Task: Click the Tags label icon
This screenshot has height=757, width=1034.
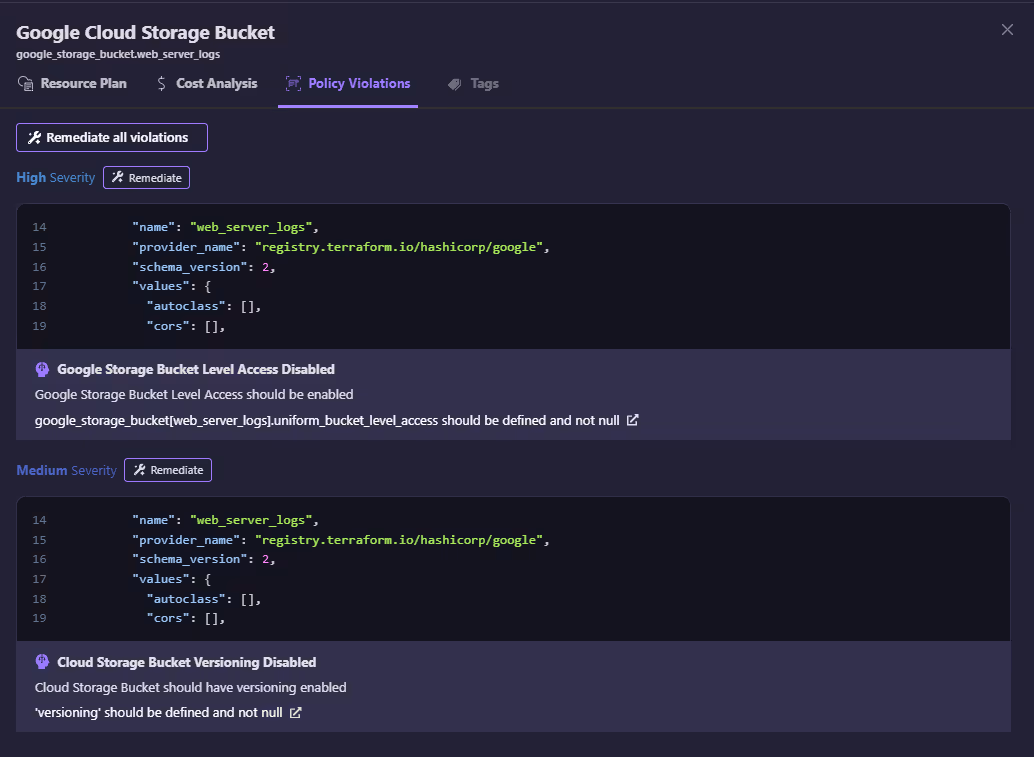Action: click(454, 84)
